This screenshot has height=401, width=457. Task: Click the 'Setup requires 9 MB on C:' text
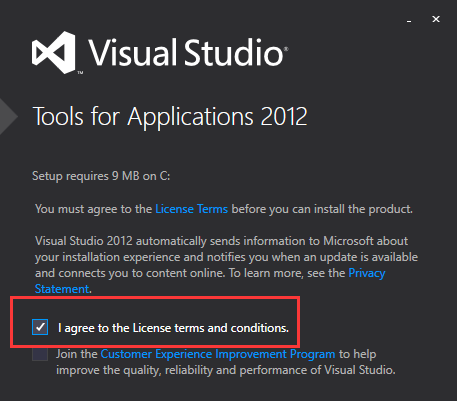tap(101, 176)
